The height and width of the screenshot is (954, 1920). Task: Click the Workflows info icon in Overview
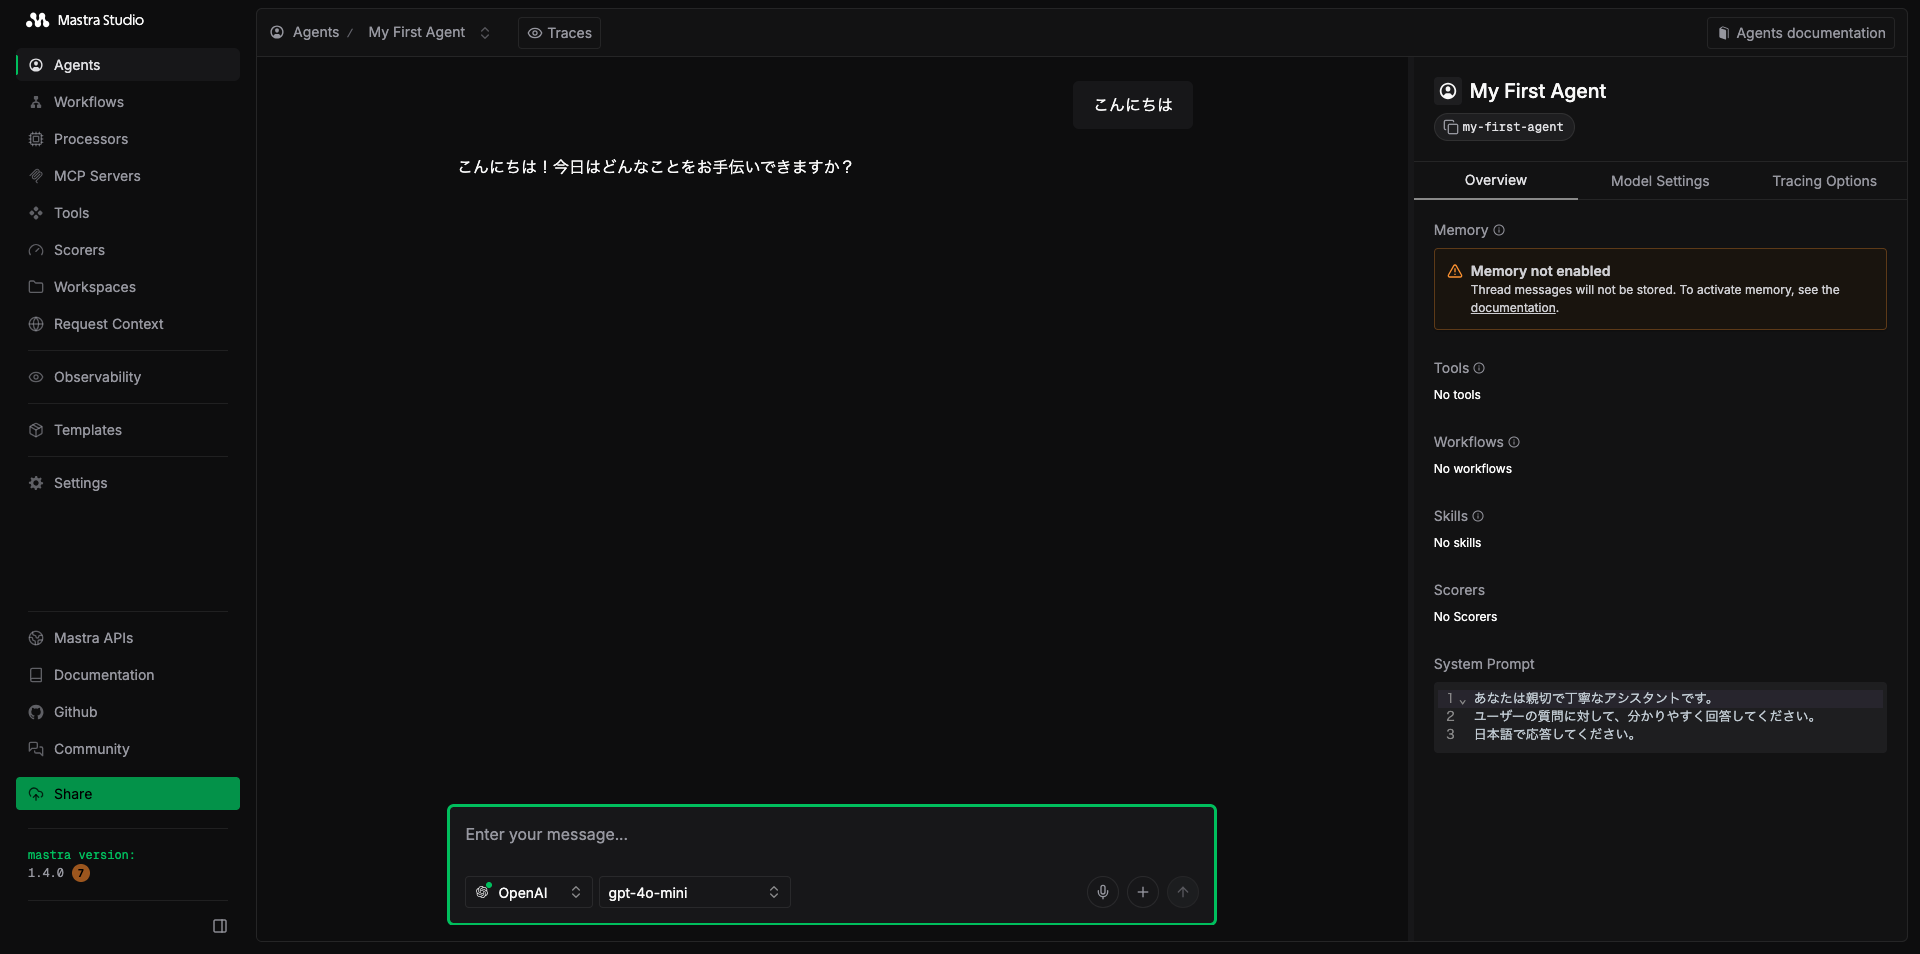tap(1514, 442)
